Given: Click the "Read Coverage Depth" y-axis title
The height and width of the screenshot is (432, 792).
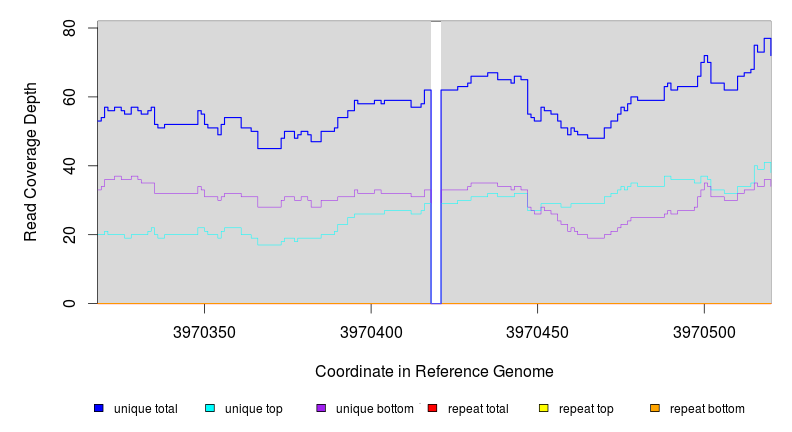Looking at the screenshot, I should 31,162.
